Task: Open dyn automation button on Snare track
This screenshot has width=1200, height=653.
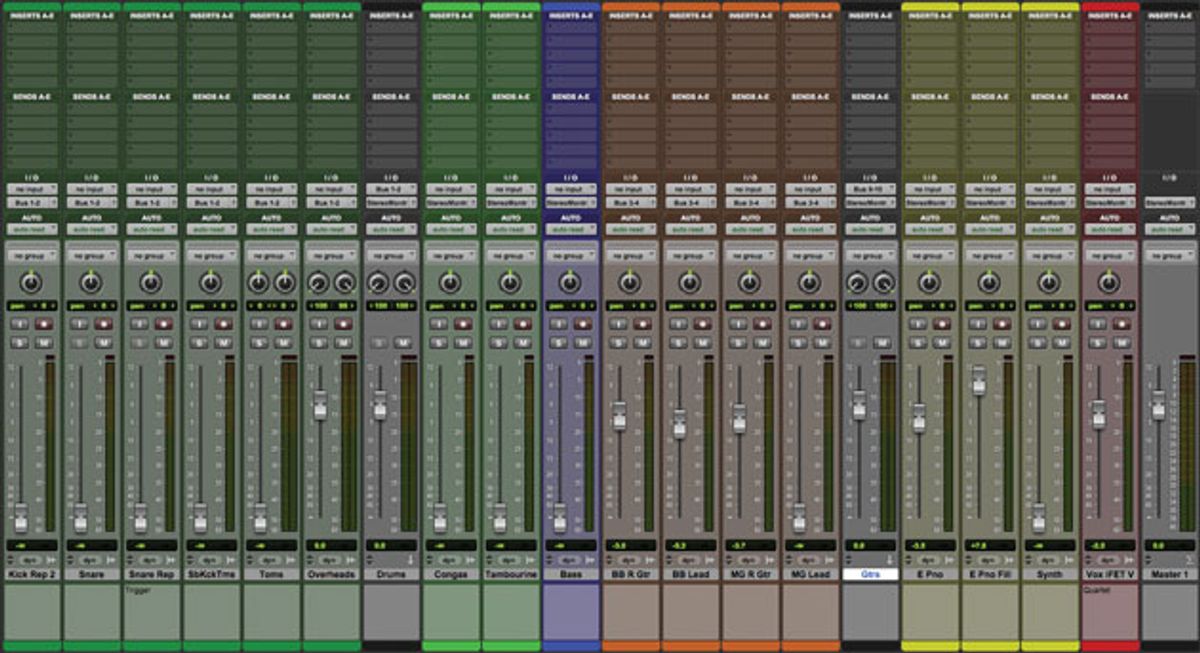Action: point(88,561)
